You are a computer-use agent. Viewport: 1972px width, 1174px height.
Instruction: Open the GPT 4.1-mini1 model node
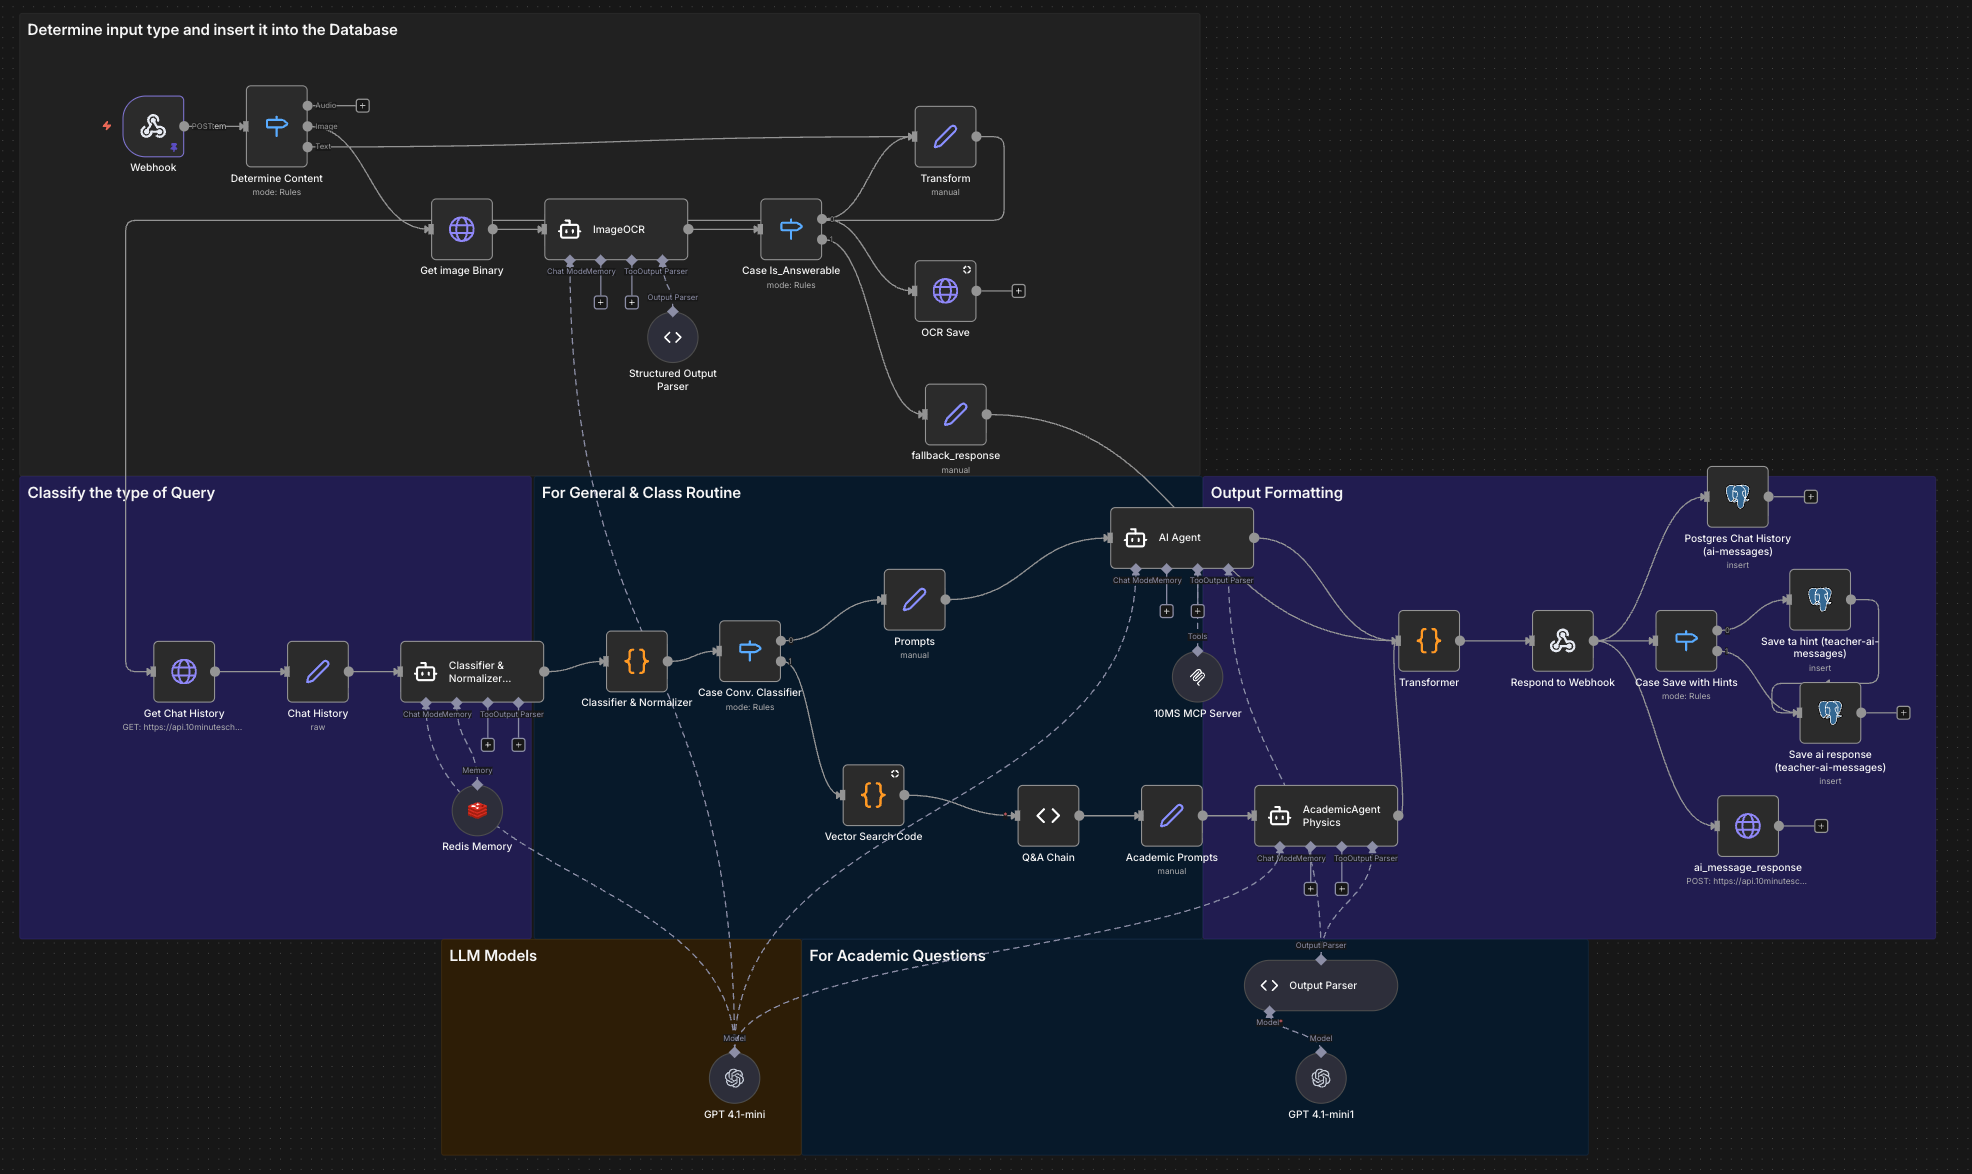pos(1321,1078)
